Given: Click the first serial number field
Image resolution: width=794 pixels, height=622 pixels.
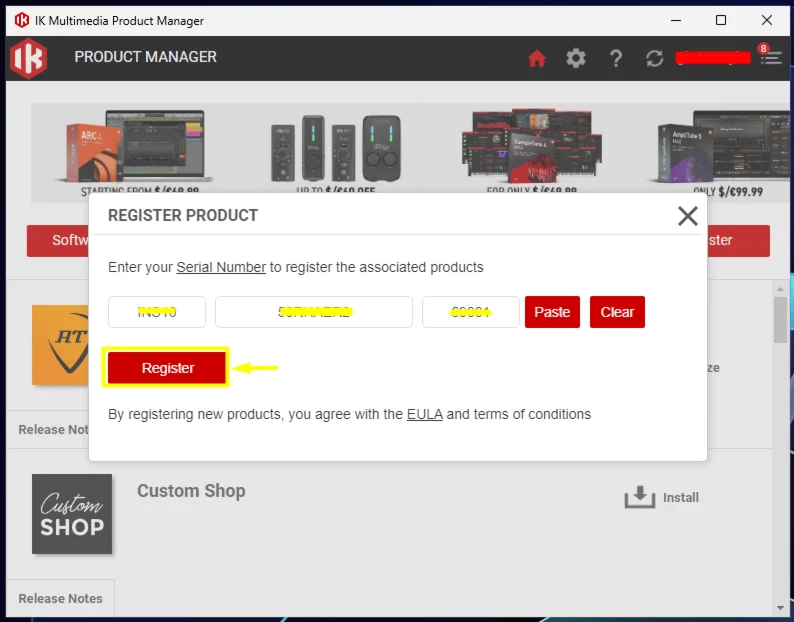Looking at the screenshot, I should (x=157, y=312).
